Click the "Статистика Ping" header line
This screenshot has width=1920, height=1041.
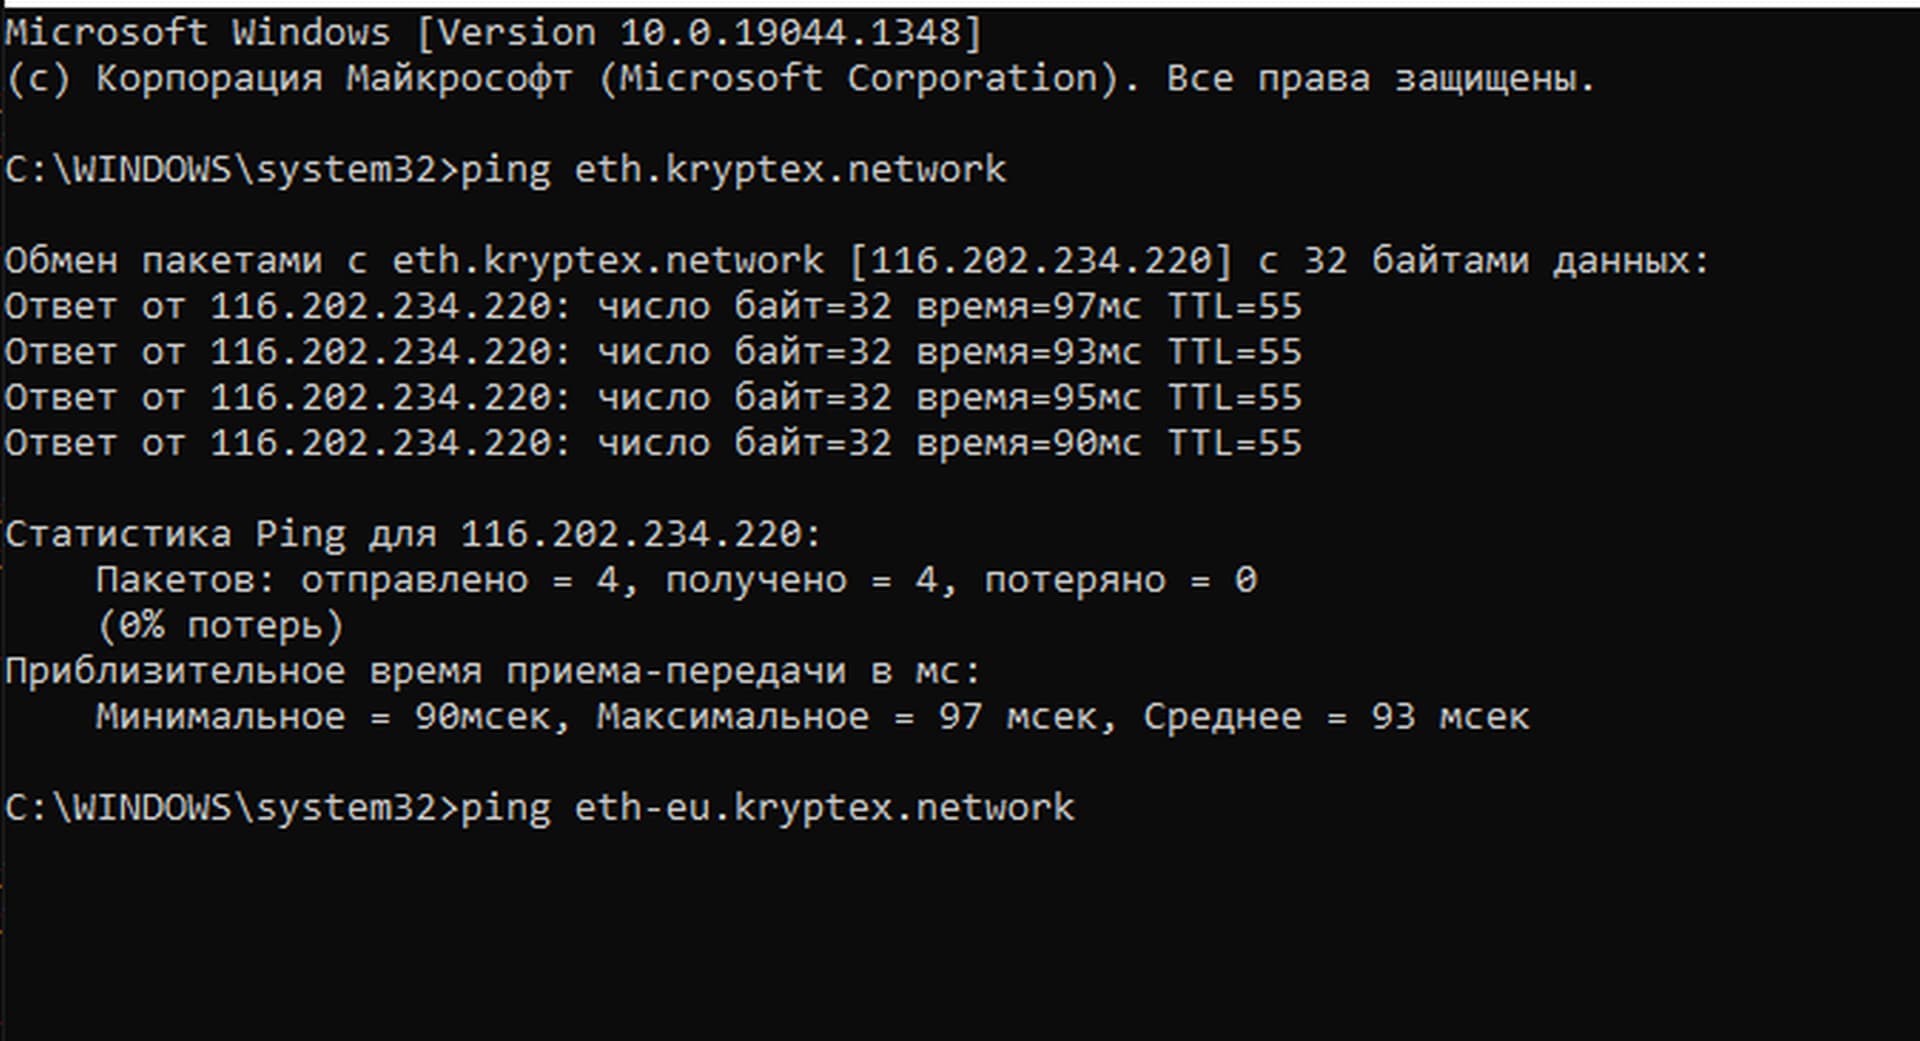click(412, 535)
